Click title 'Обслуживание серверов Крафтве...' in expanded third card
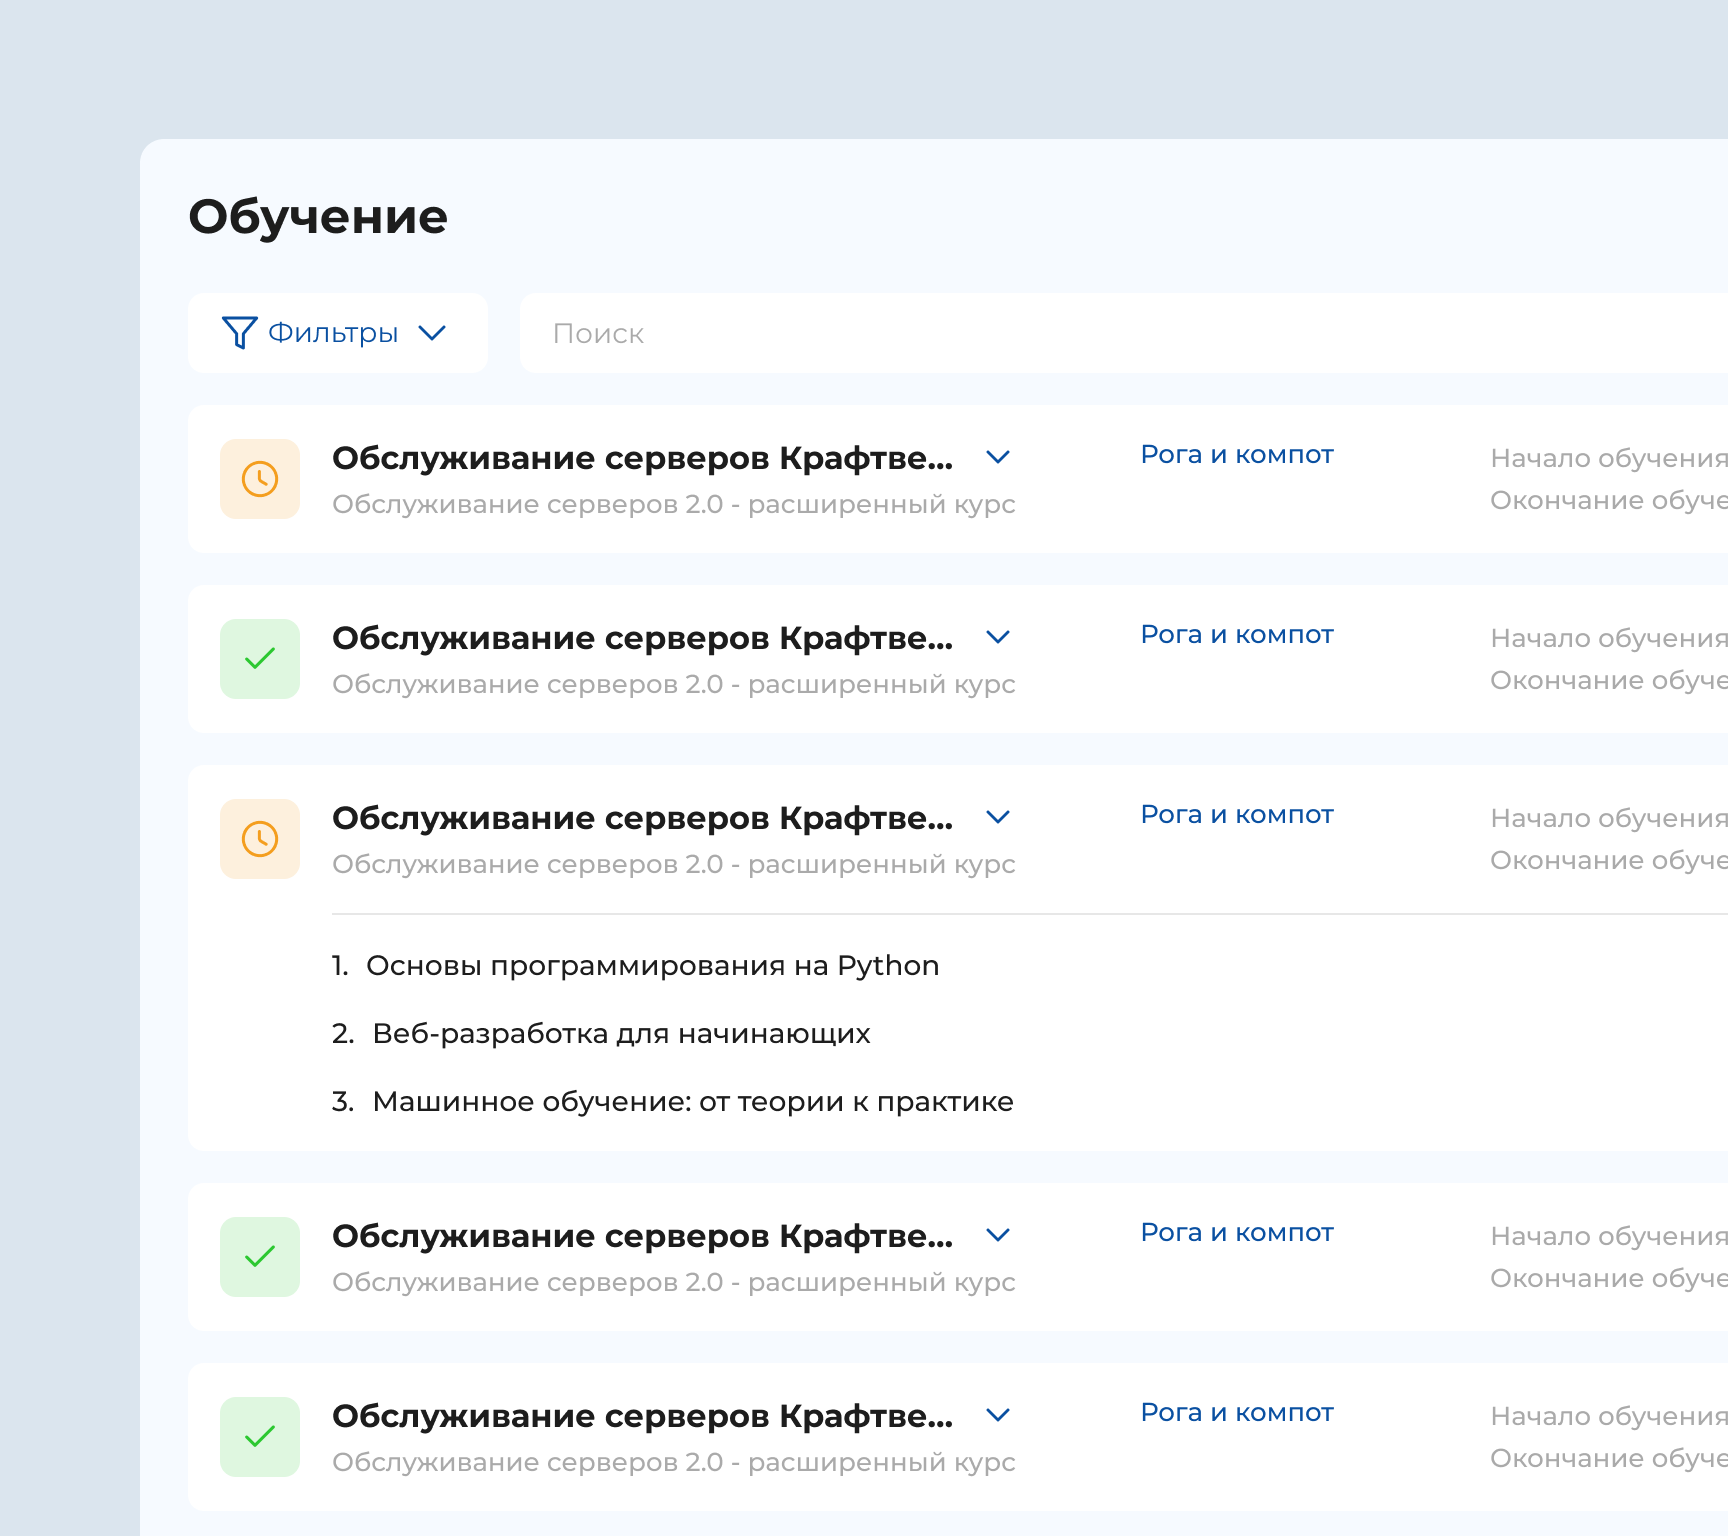The image size is (1728, 1536). (642, 818)
